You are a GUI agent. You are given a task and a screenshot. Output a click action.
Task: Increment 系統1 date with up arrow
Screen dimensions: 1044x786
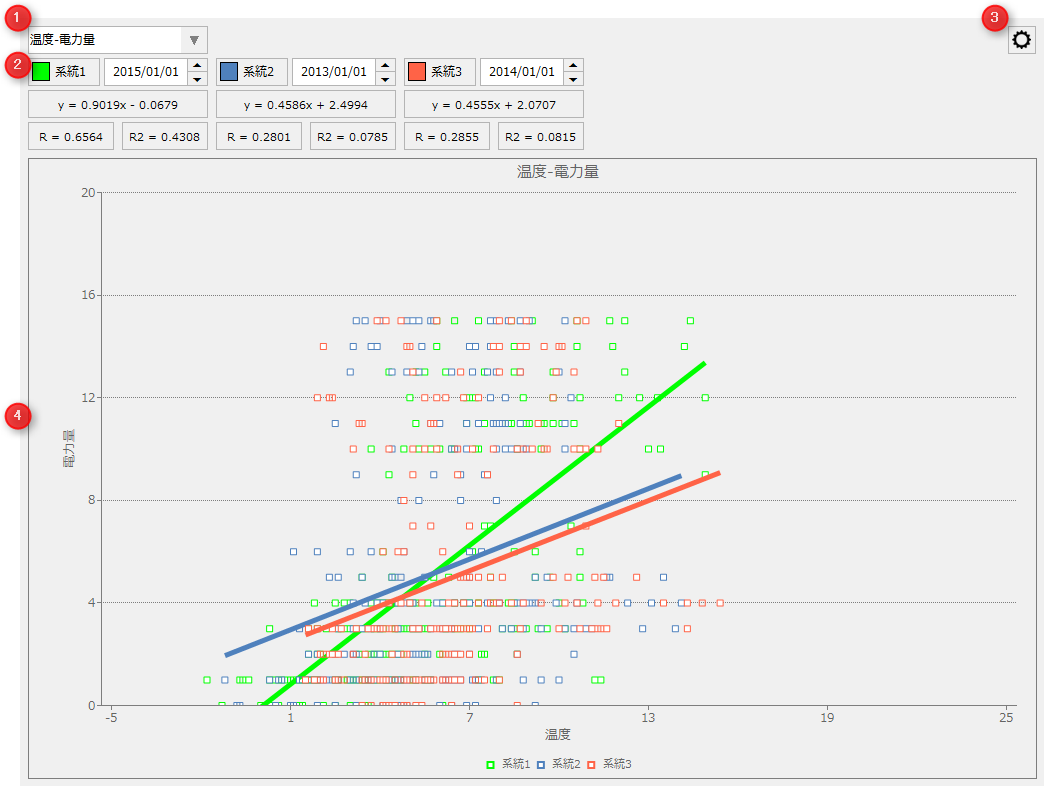point(196,65)
